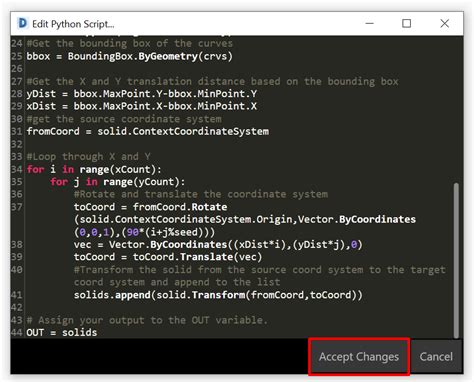Close the Edit Python Script window

coord(444,23)
